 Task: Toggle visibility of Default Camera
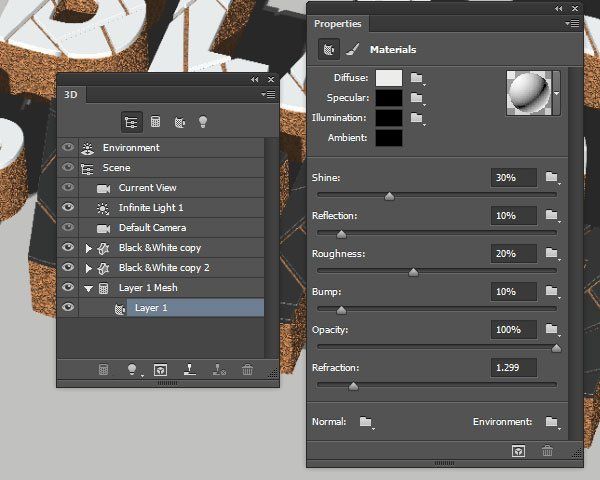[68, 227]
